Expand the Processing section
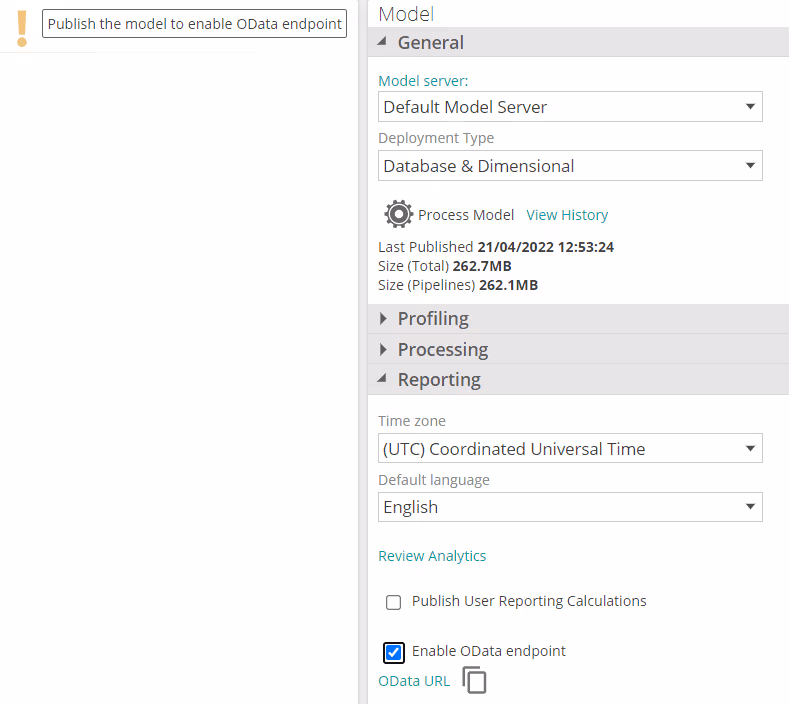The image size is (789, 704). (x=442, y=350)
